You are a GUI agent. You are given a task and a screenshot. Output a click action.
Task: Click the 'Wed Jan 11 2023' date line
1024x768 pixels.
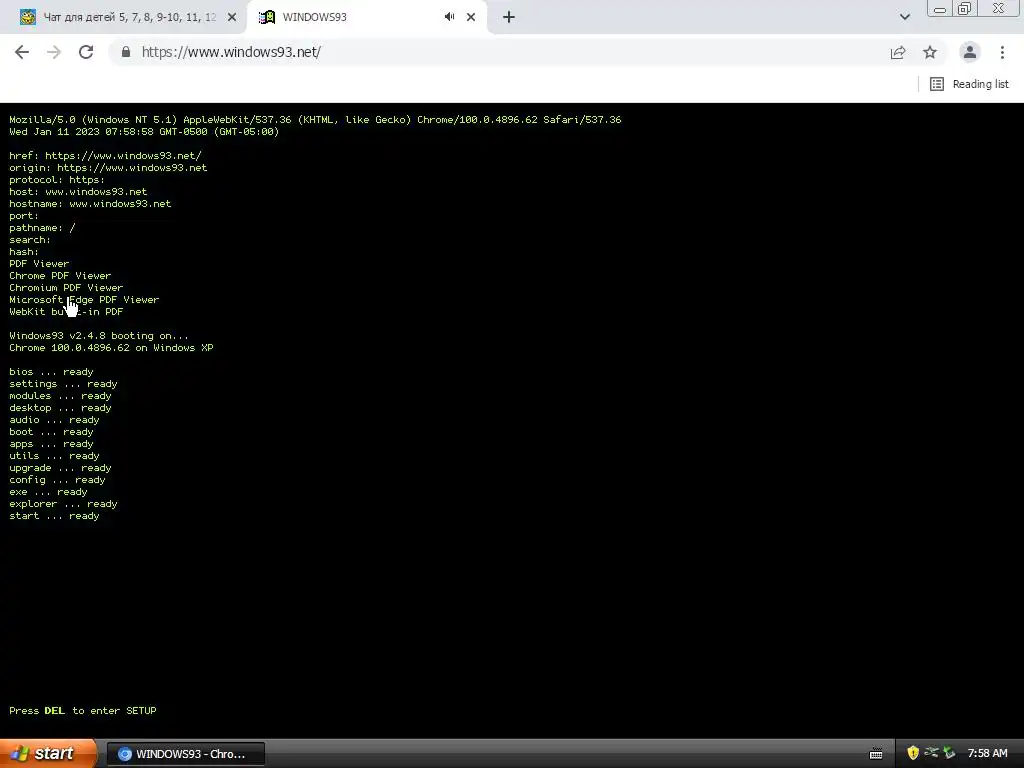(x=144, y=131)
